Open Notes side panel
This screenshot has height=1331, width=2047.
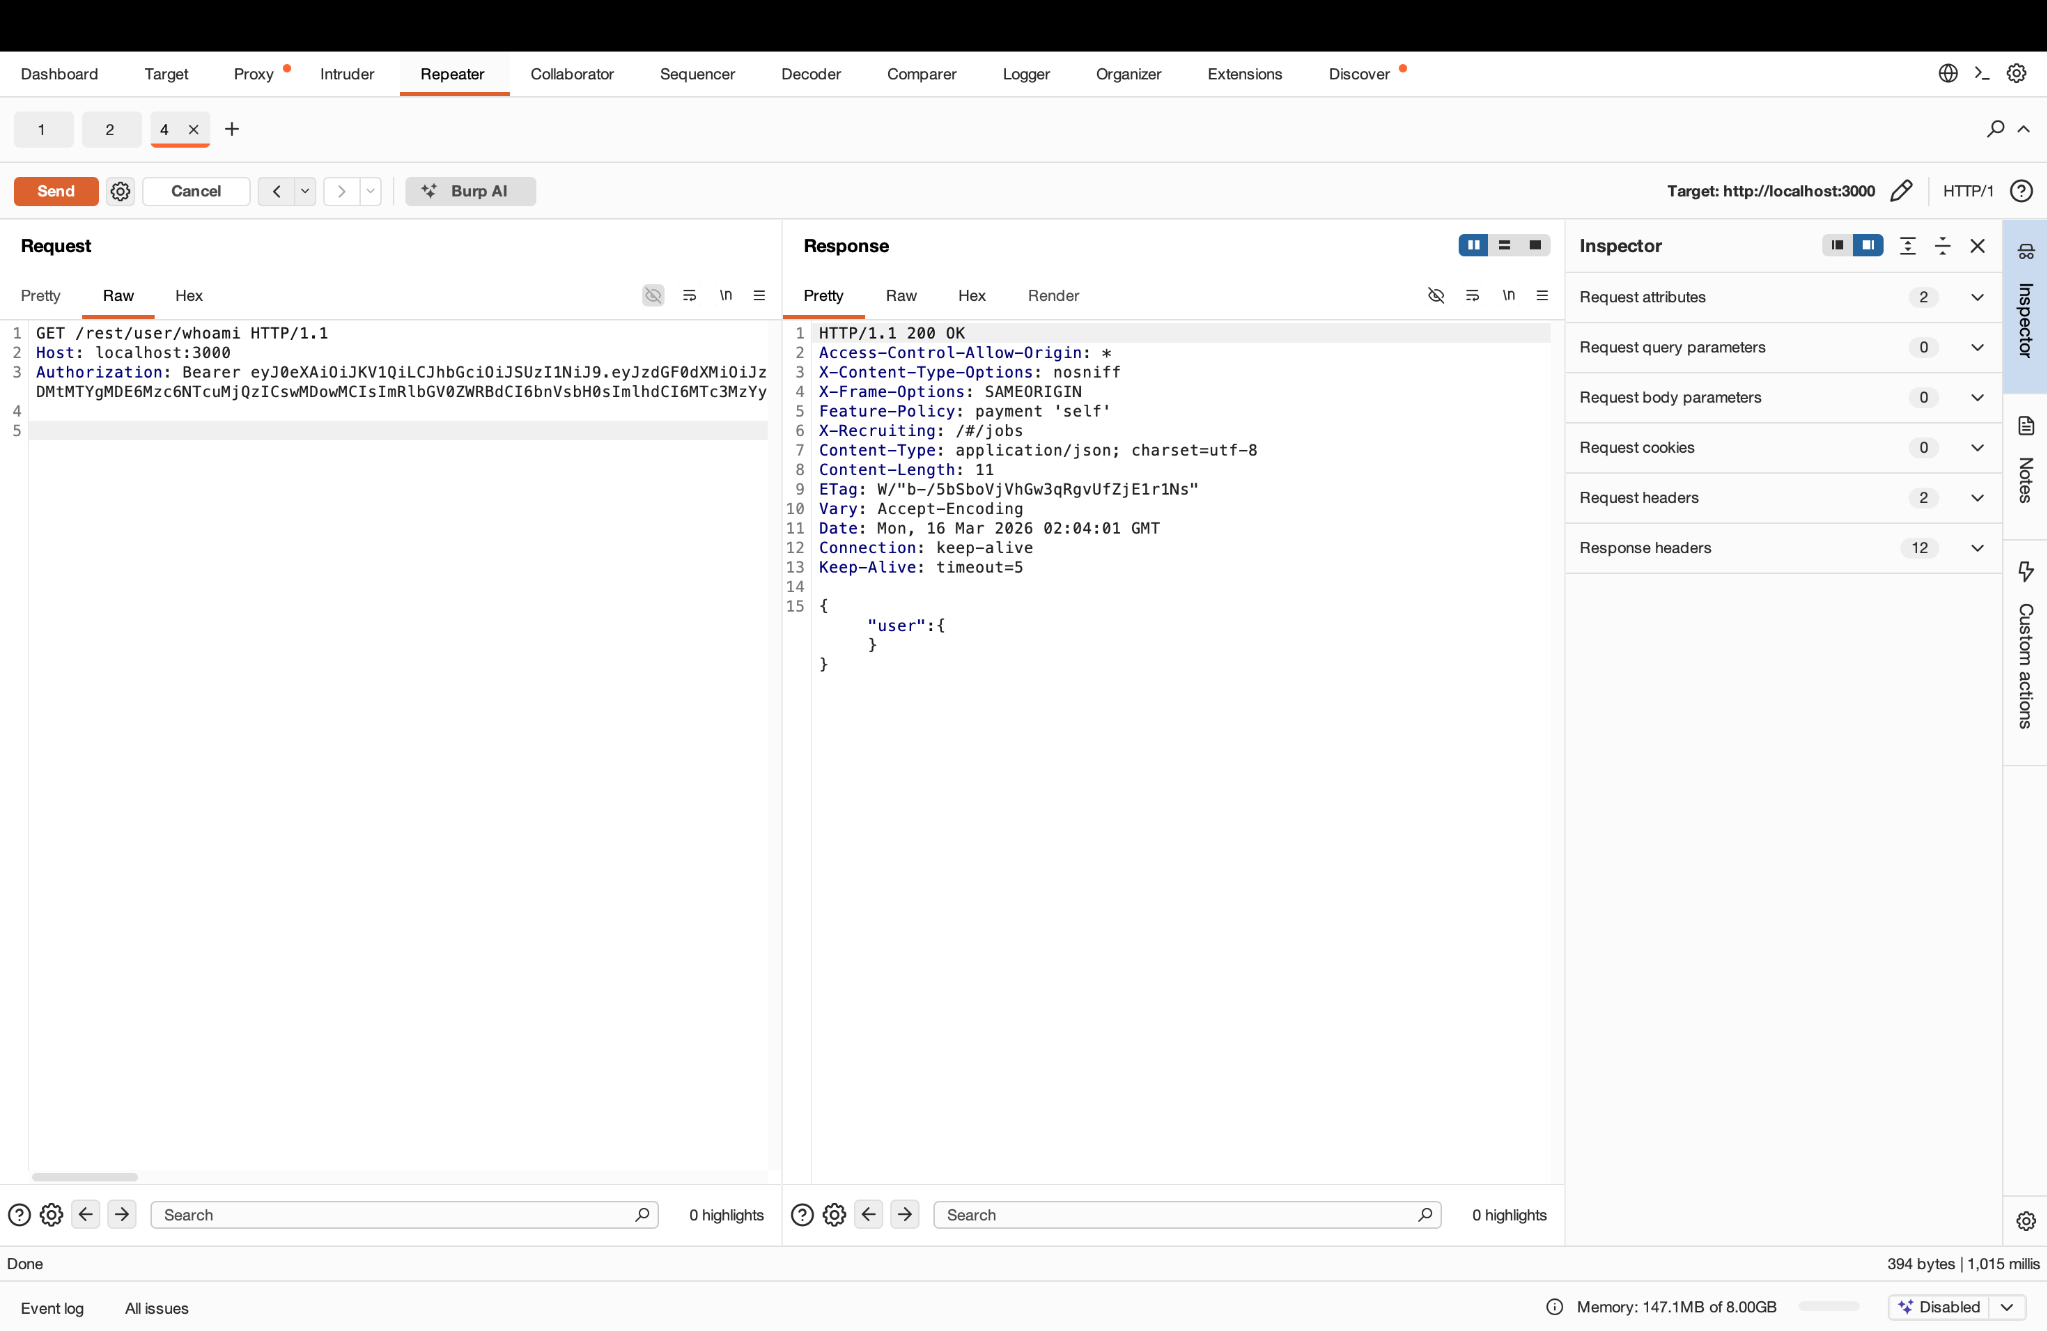coord(2026,460)
